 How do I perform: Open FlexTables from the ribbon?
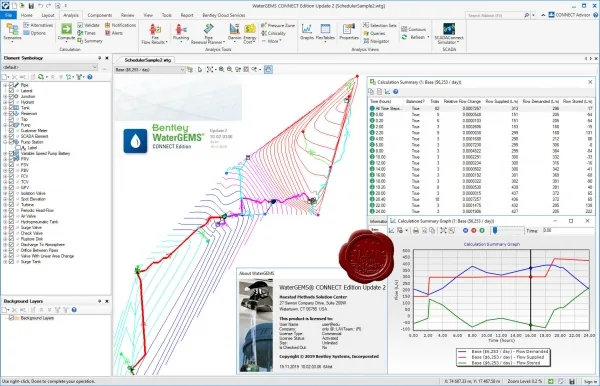[x=325, y=33]
